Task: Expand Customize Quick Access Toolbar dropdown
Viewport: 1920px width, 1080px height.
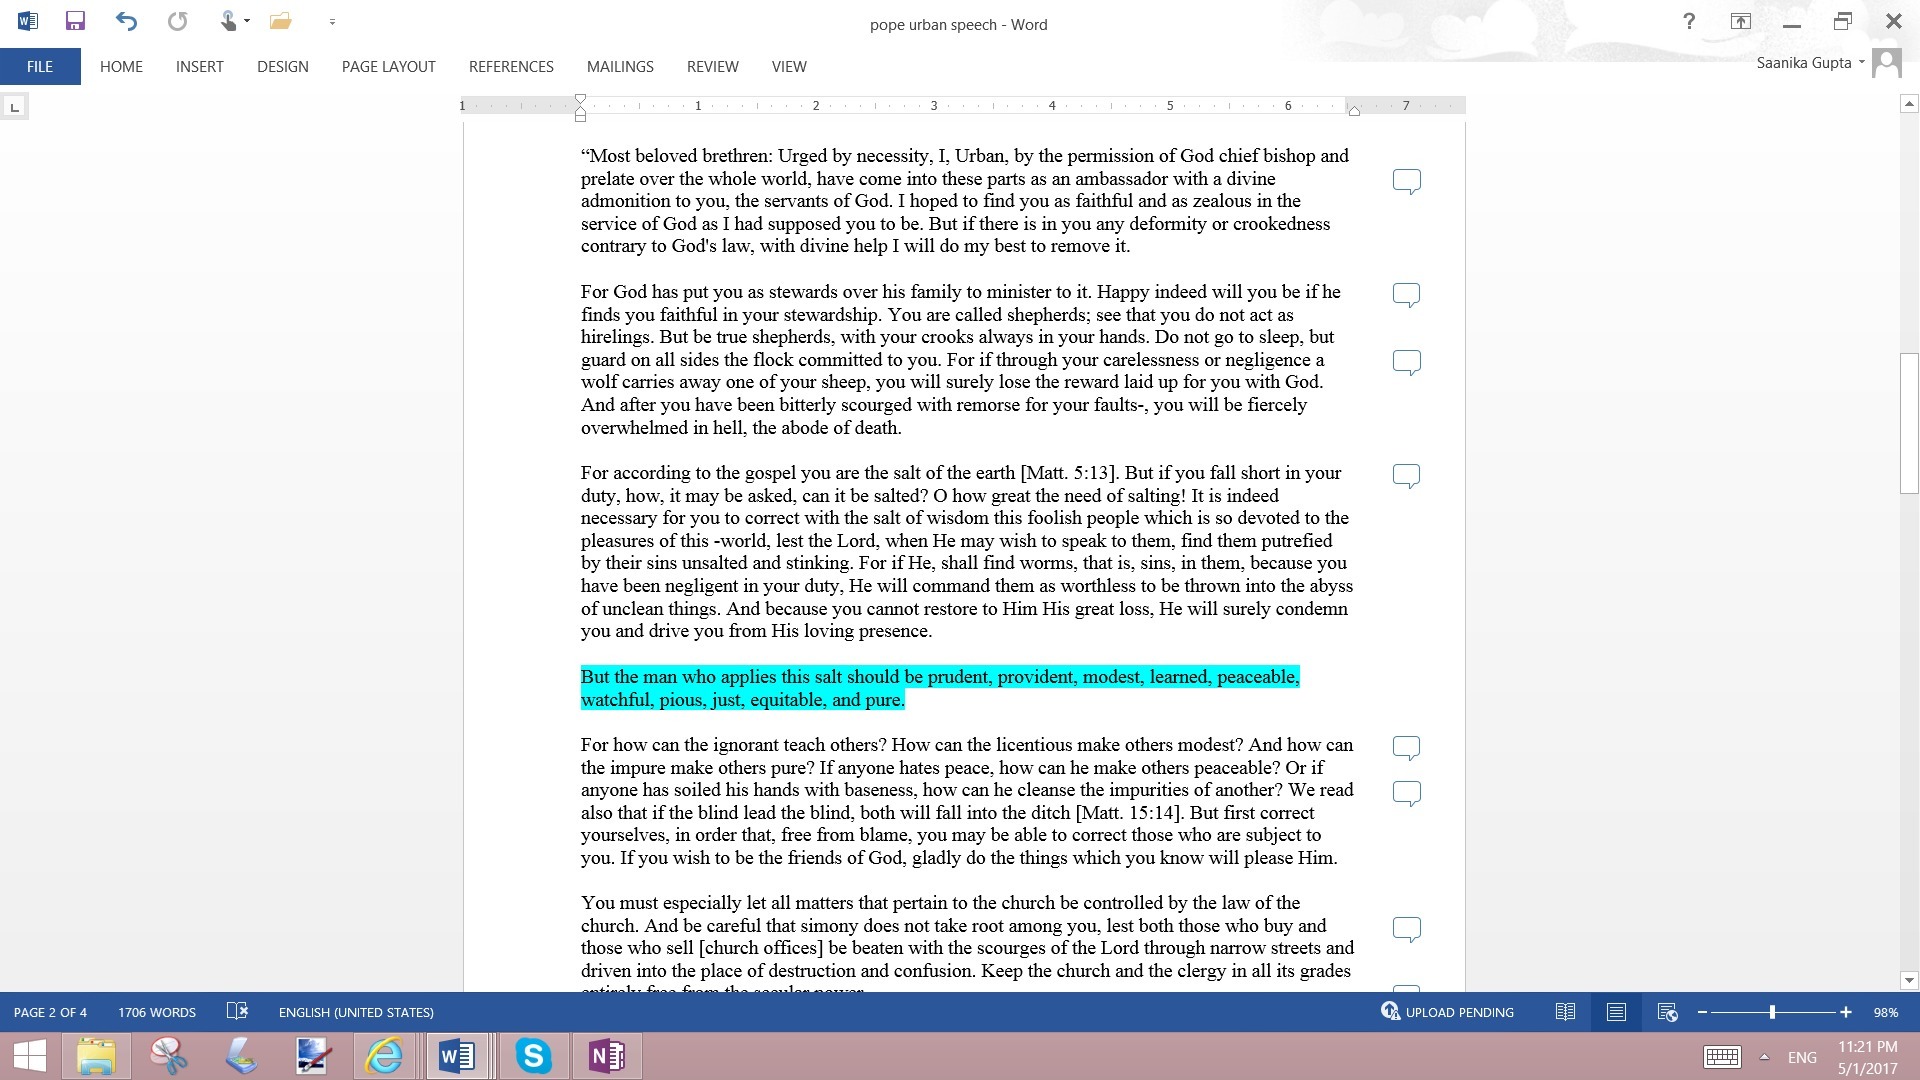Action: pyautogui.click(x=332, y=21)
